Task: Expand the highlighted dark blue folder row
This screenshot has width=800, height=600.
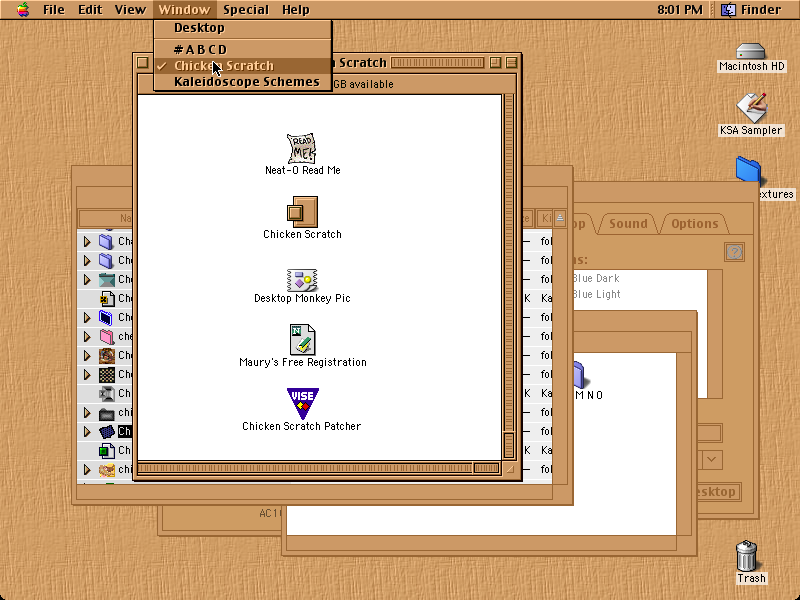Action: point(87,432)
